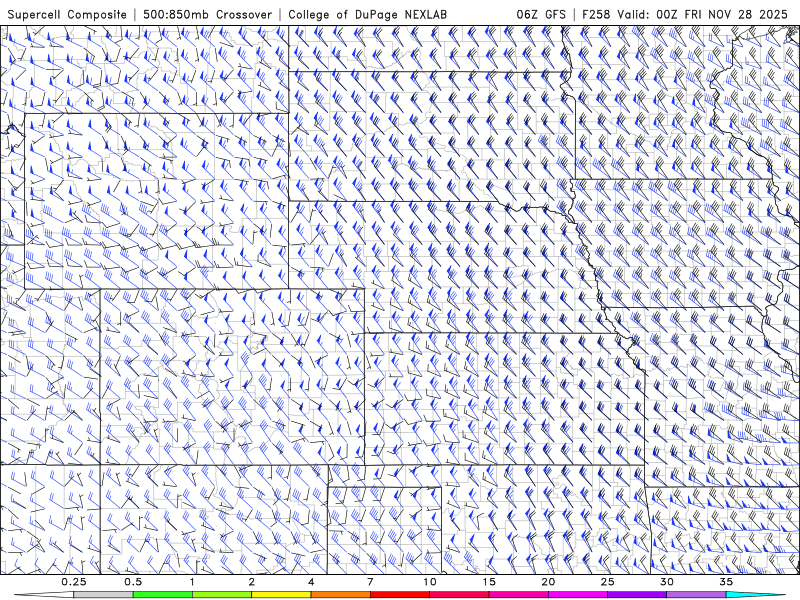Select the scale value 10
This screenshot has height=600, width=800.
(x=430, y=582)
